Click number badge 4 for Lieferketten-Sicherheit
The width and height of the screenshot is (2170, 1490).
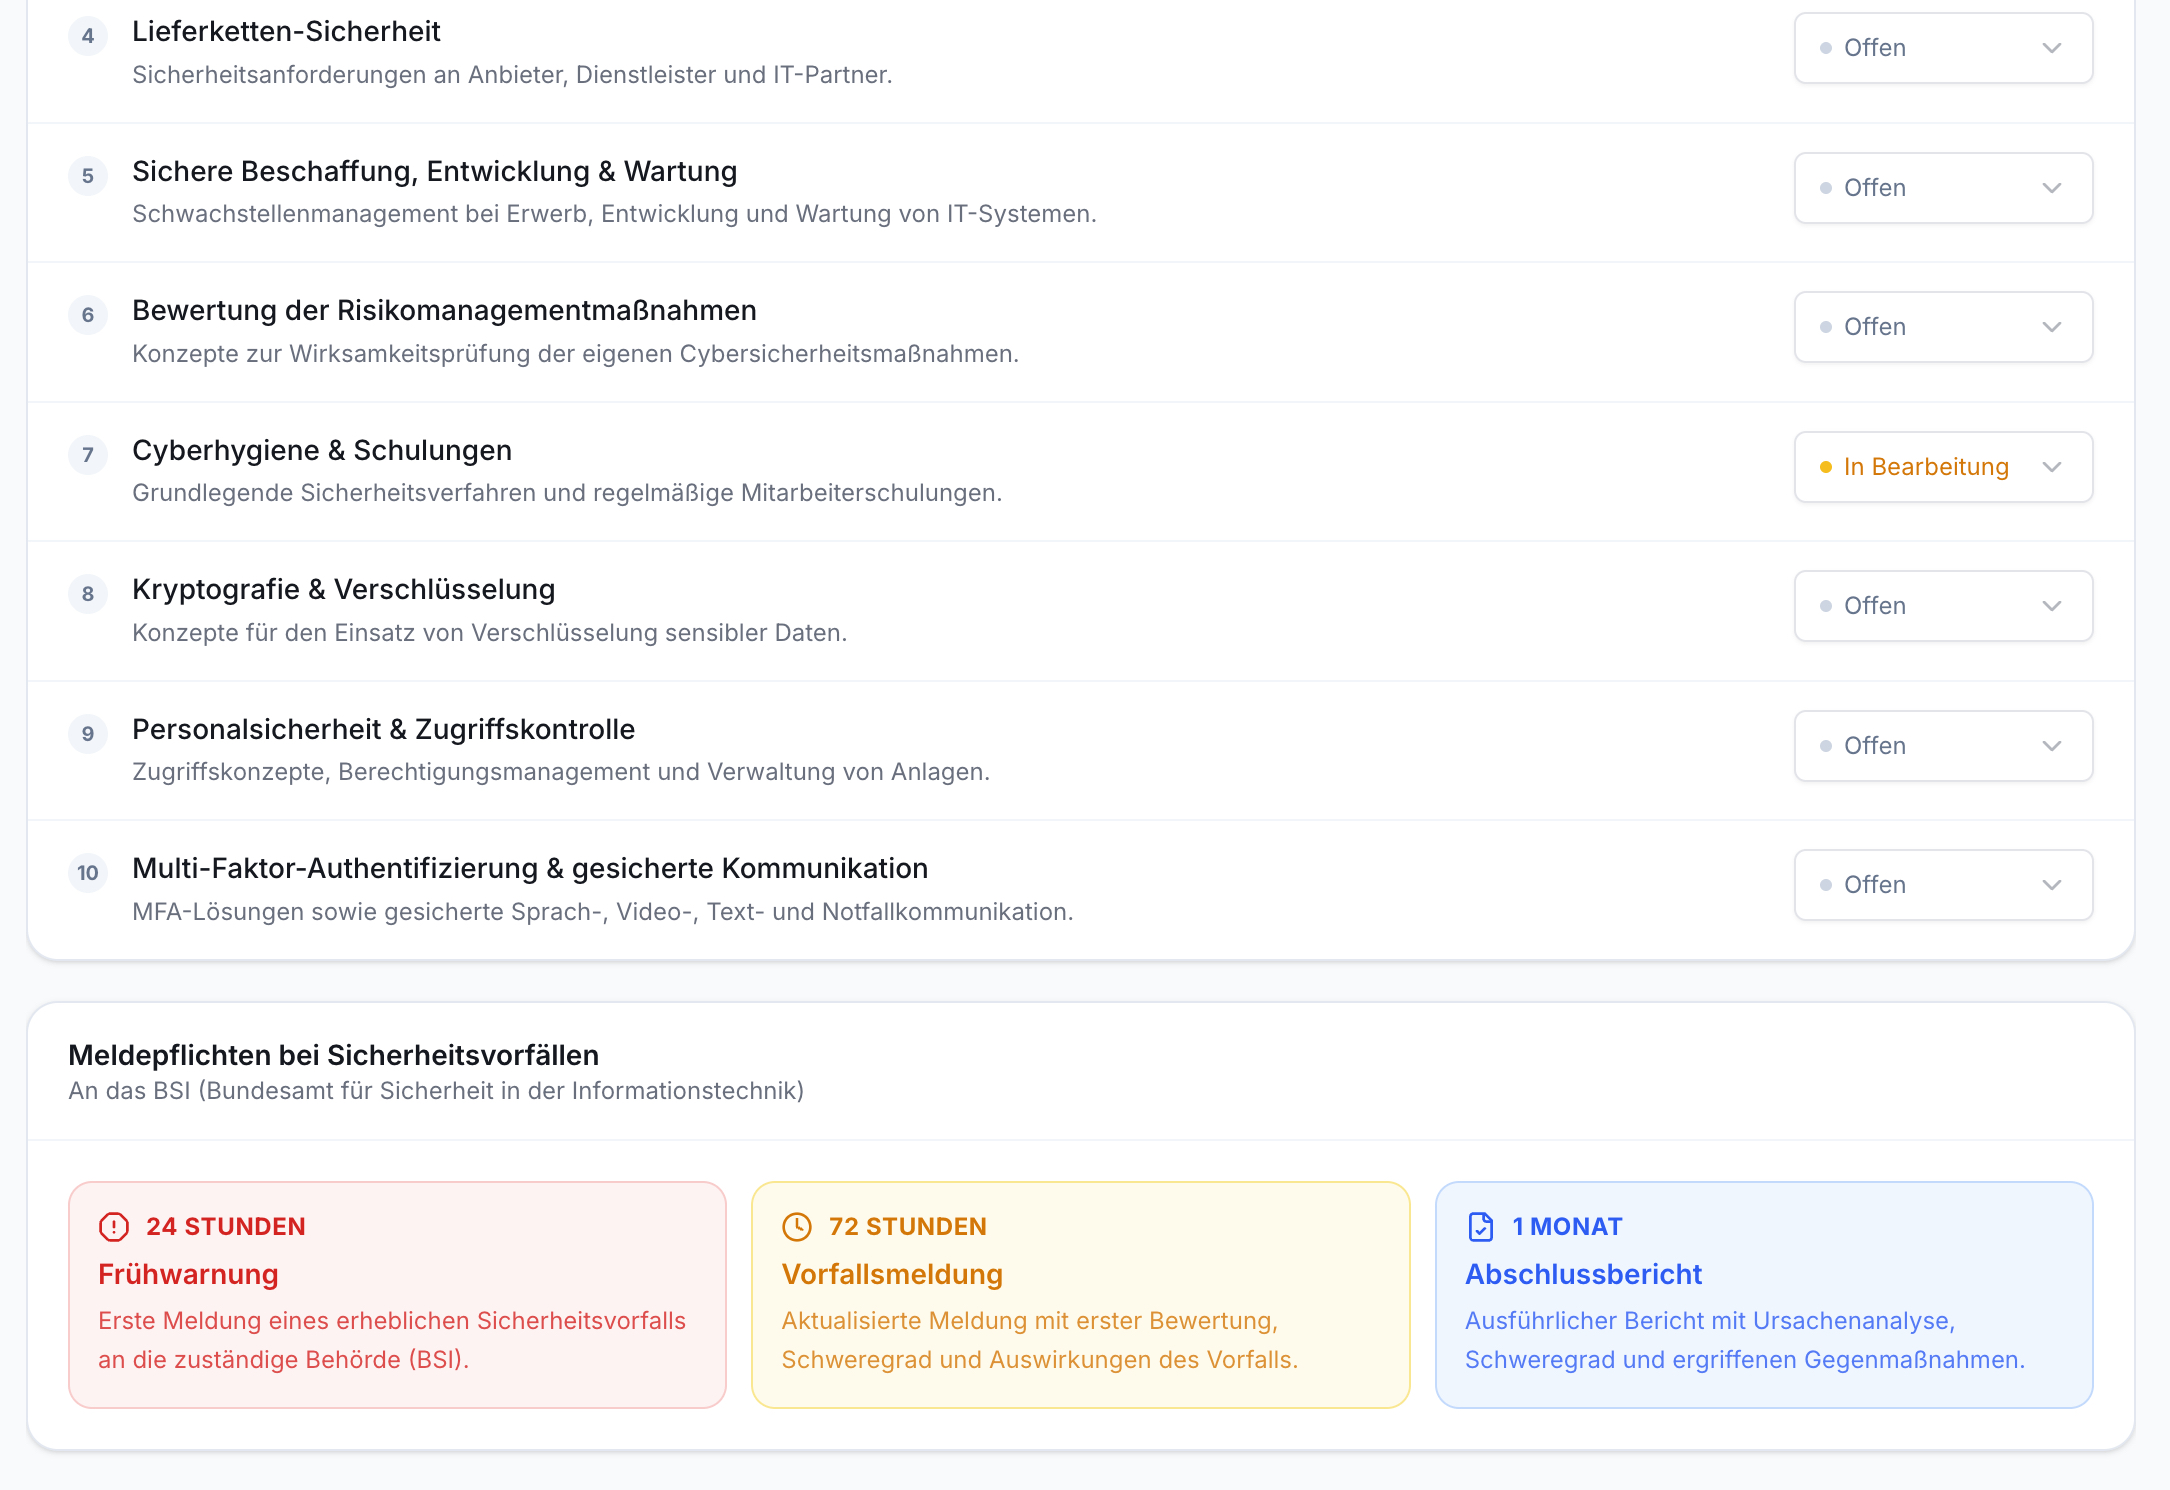[88, 36]
